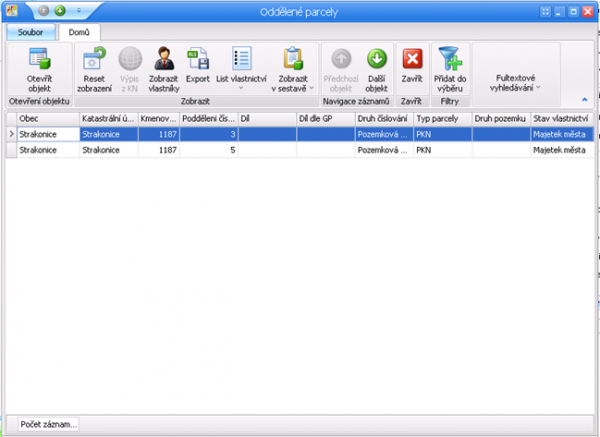The height and width of the screenshot is (437, 600).
Task: Click the Reset zobrazení icon
Action: point(95,59)
